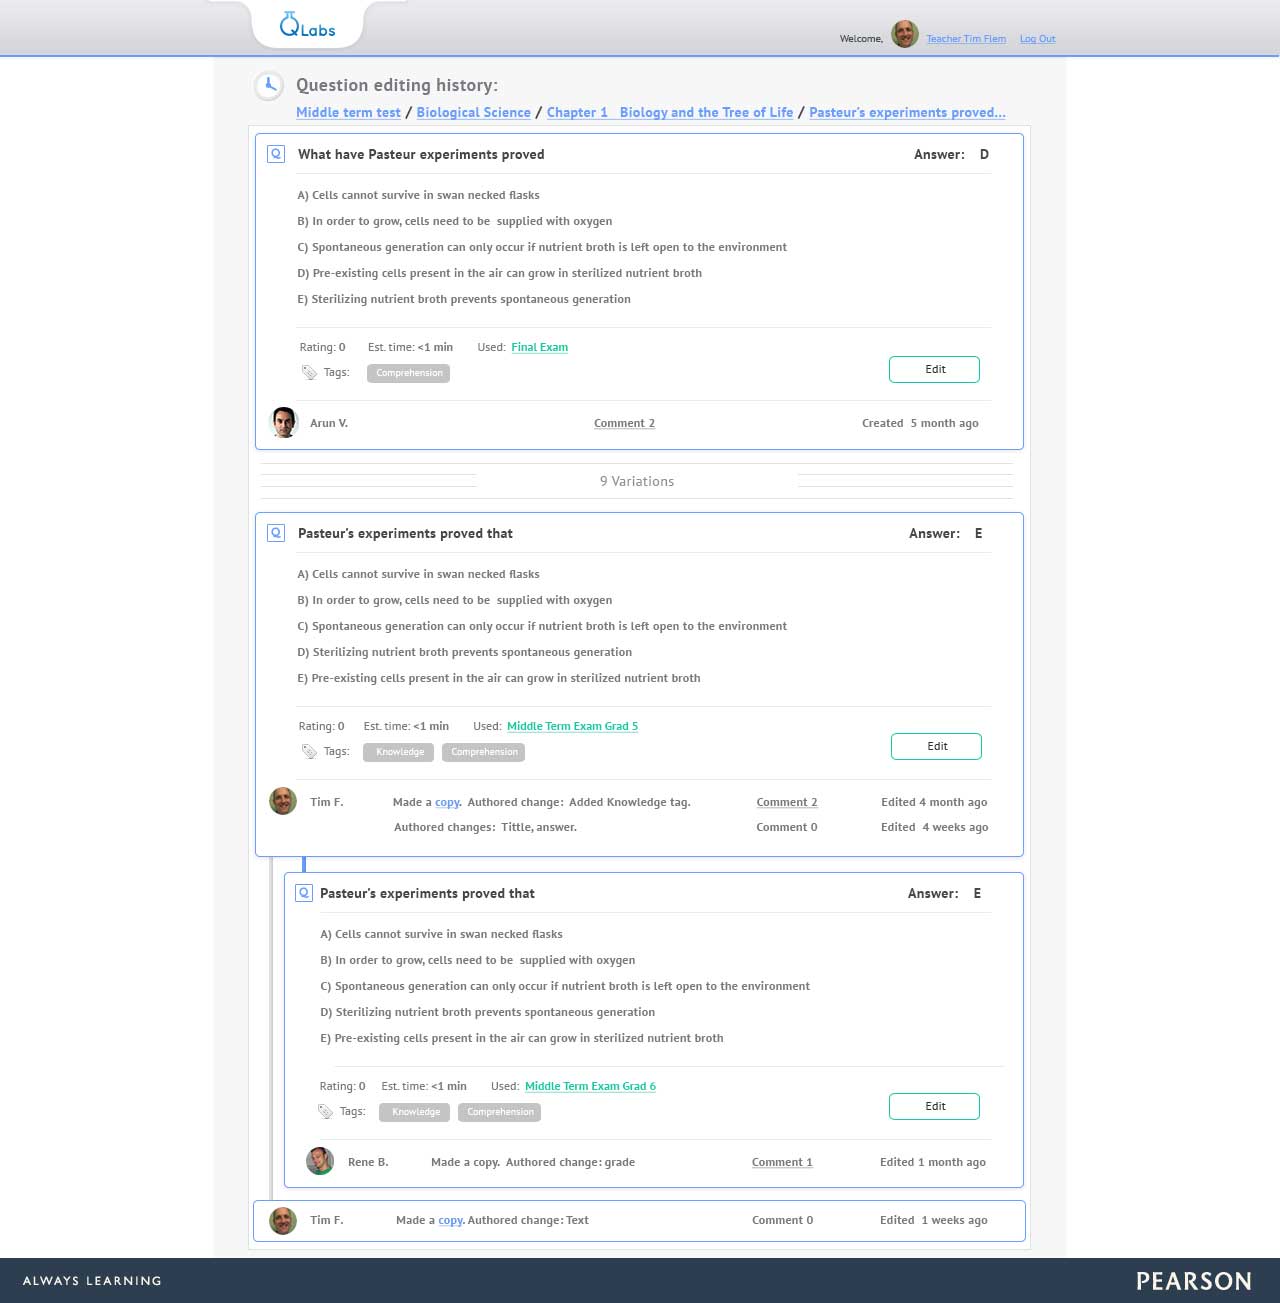Click Rene B.'s profile avatar
1280x1303 pixels.
(320, 1161)
